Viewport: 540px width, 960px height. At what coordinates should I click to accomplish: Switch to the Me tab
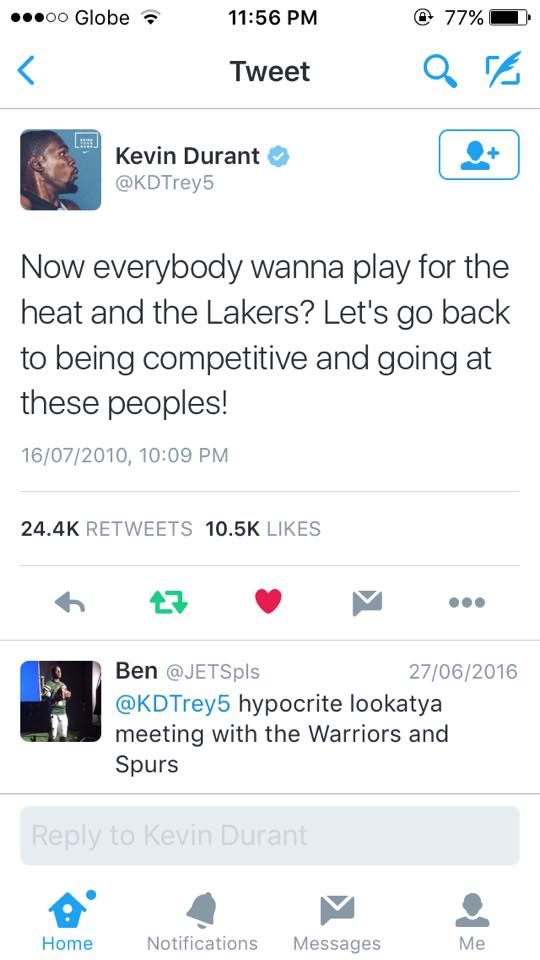click(x=472, y=921)
